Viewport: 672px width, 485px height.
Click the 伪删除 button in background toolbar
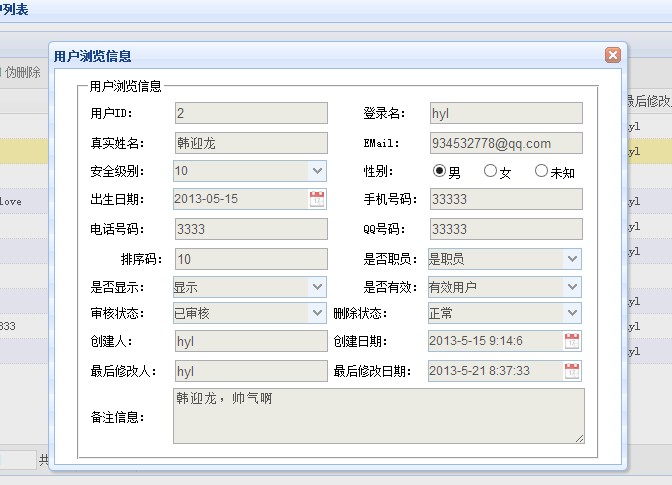(x=22, y=72)
